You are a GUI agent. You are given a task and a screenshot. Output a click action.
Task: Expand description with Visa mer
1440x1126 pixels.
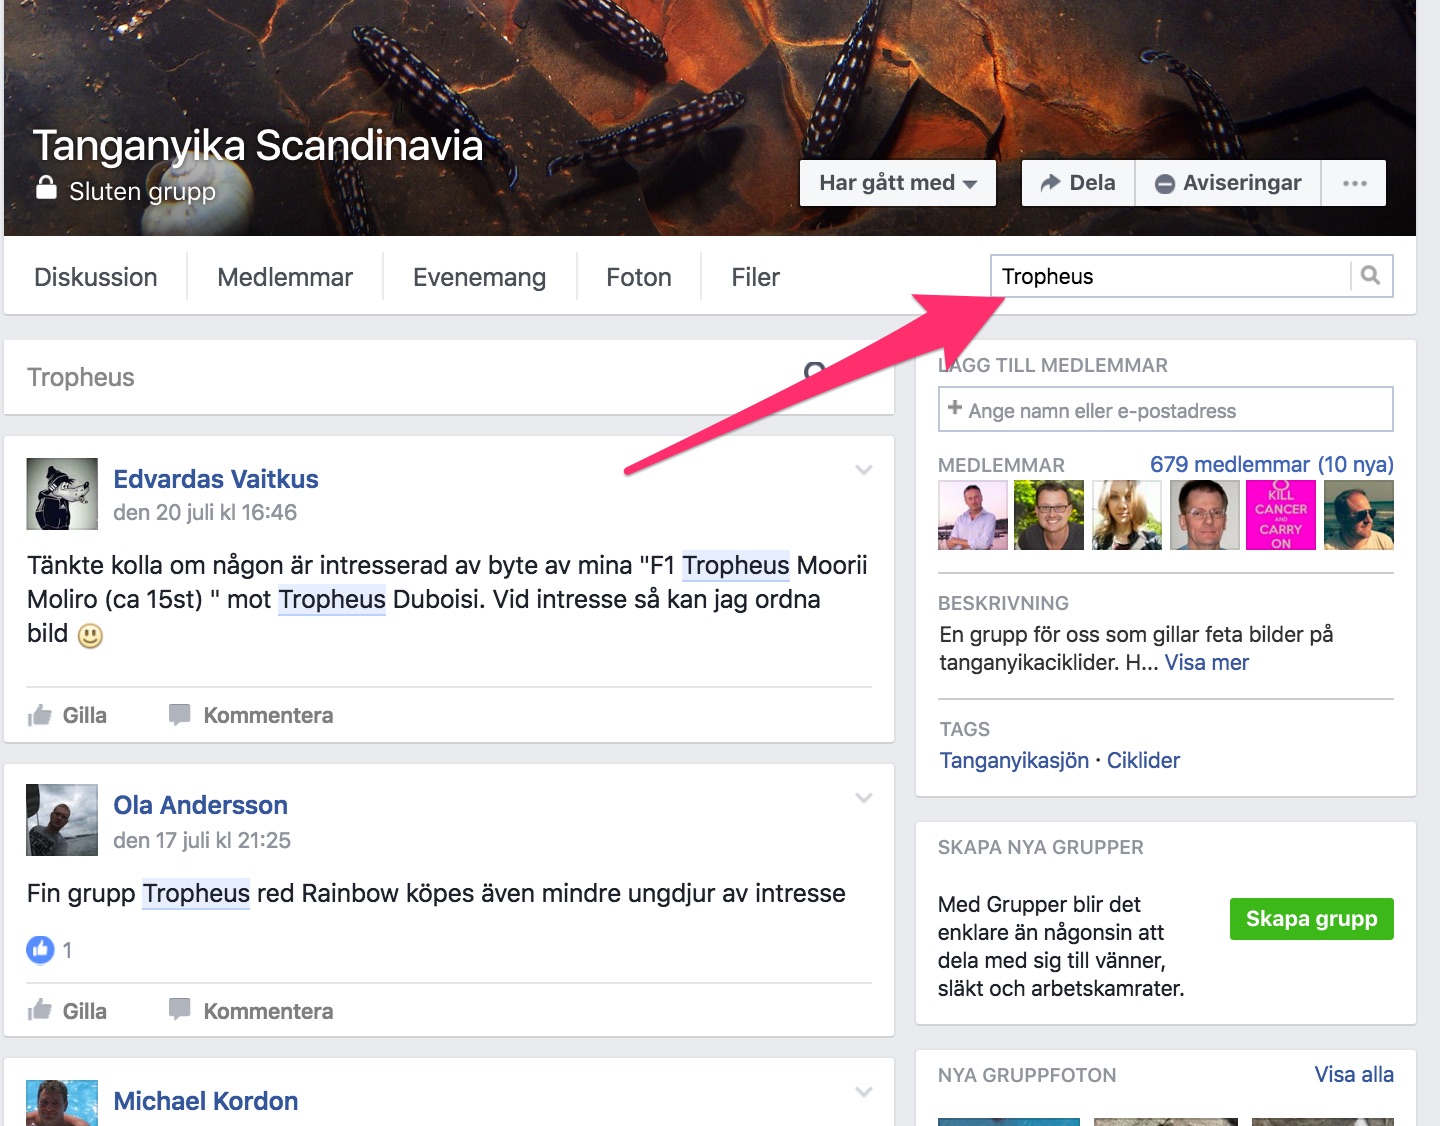[x=1207, y=662]
